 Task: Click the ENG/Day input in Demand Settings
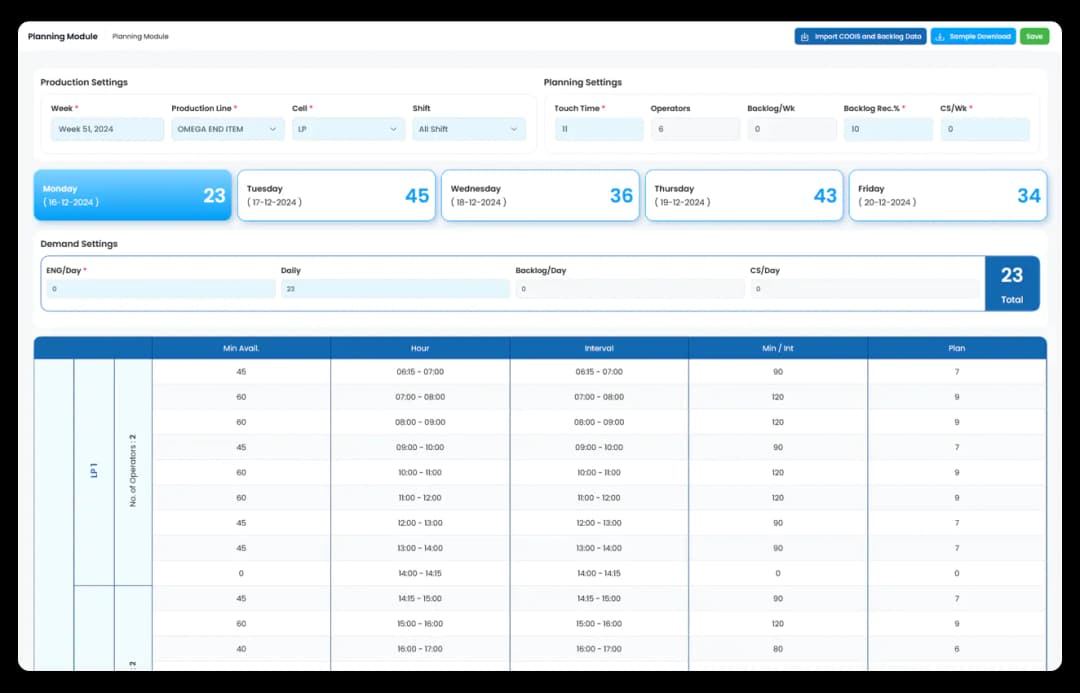point(160,289)
